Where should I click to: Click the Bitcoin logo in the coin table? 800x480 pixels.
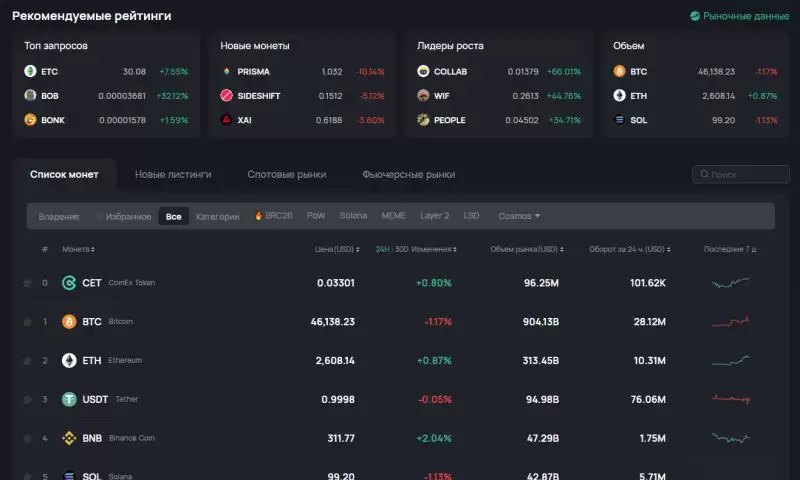[69, 322]
